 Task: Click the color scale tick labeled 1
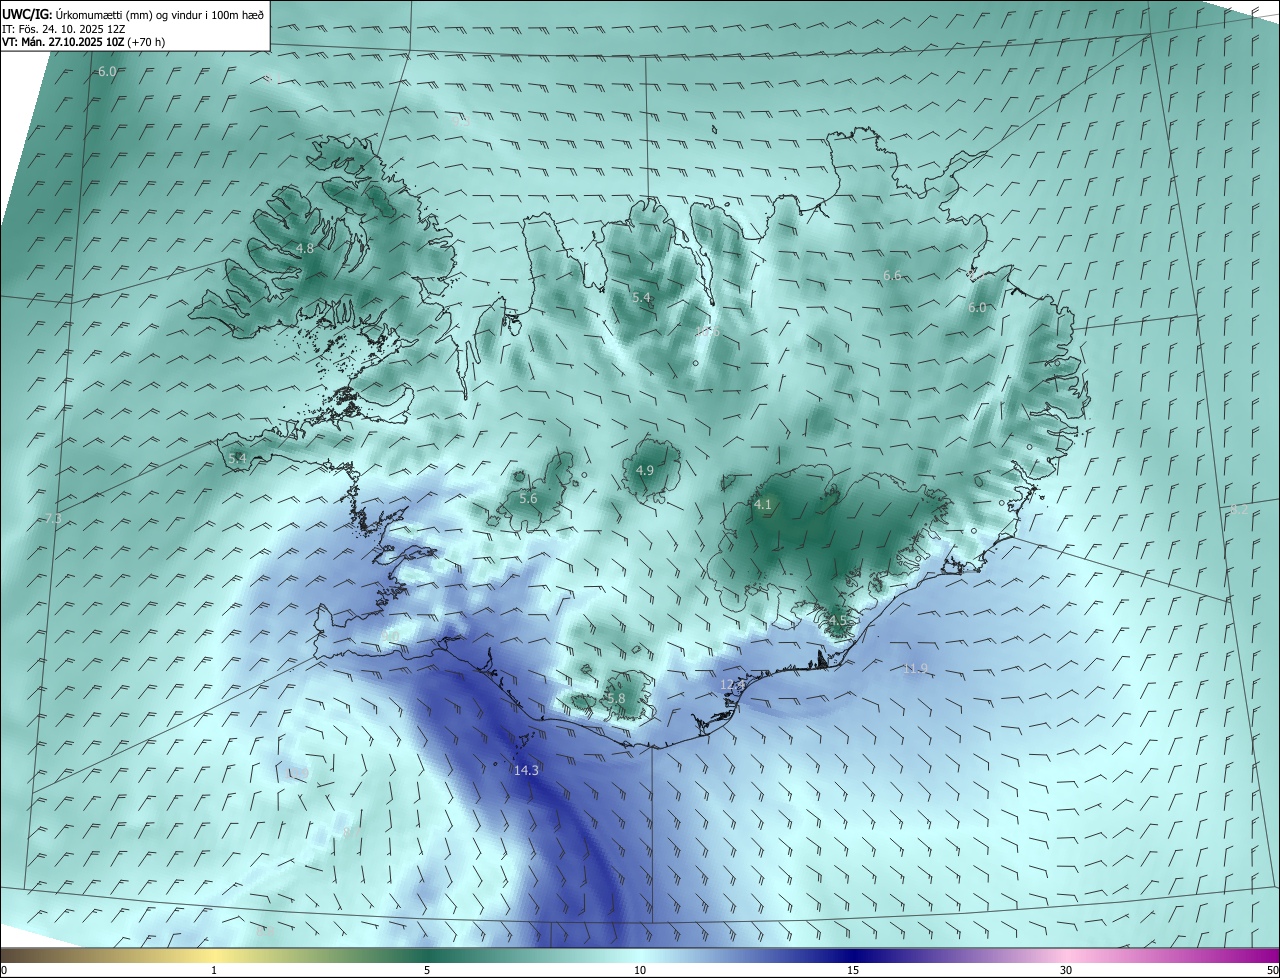pos(214,970)
